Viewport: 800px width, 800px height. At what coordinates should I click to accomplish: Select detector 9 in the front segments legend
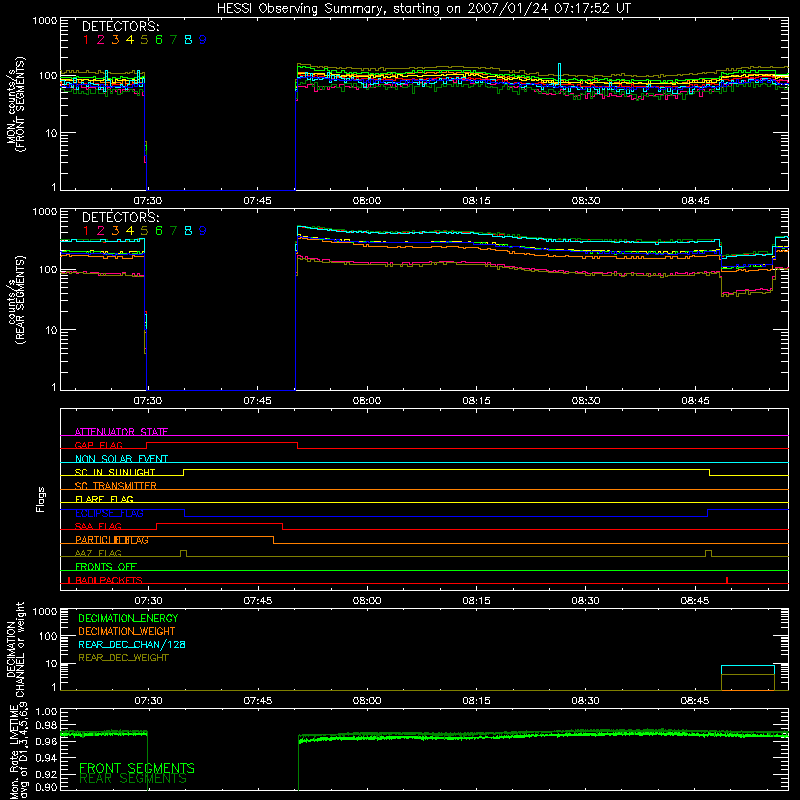[203, 40]
